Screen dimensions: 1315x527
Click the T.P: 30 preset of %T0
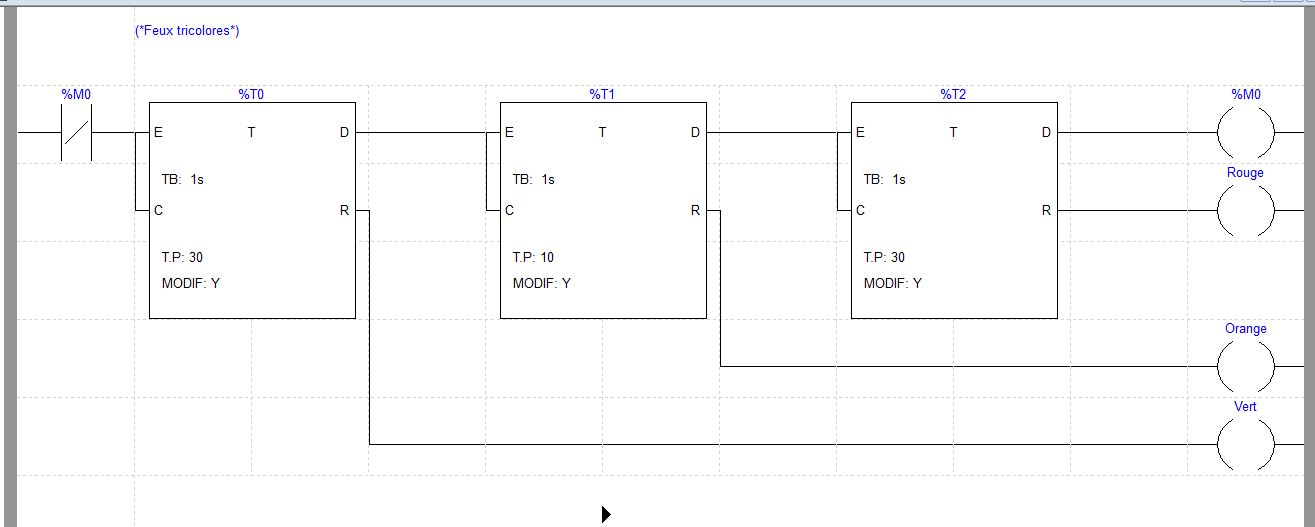182,258
